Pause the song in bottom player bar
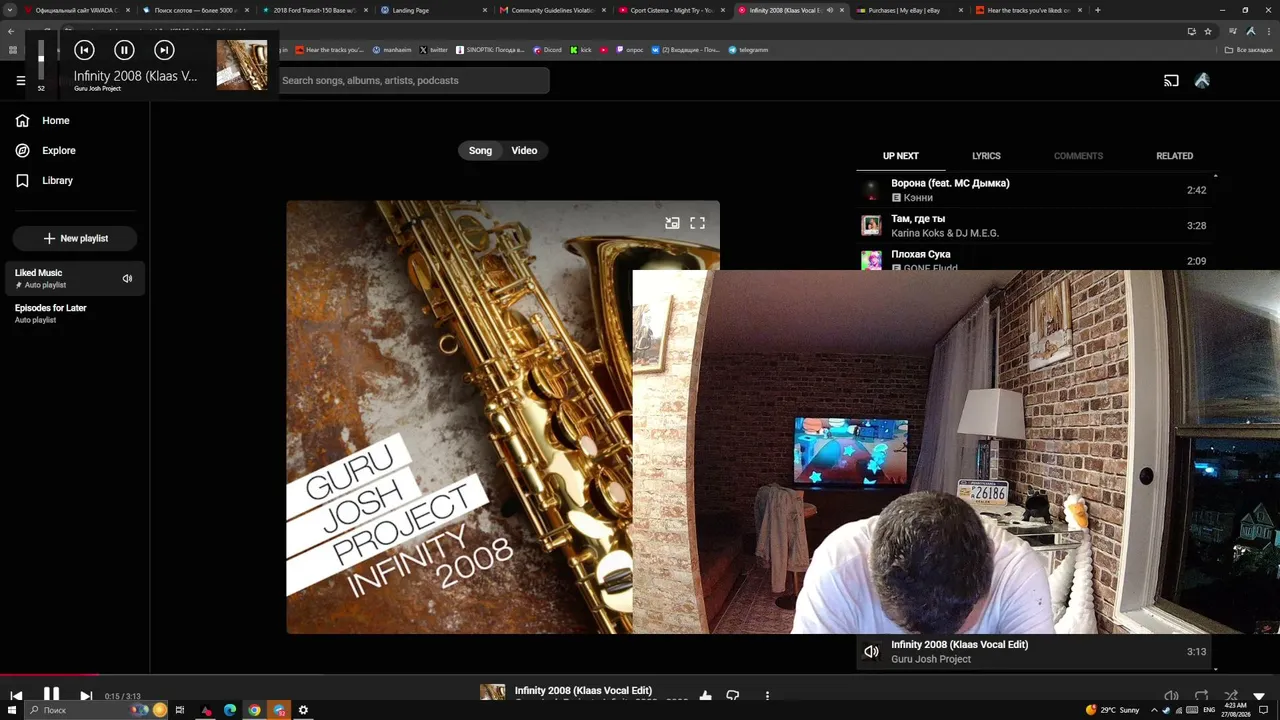 [51, 695]
